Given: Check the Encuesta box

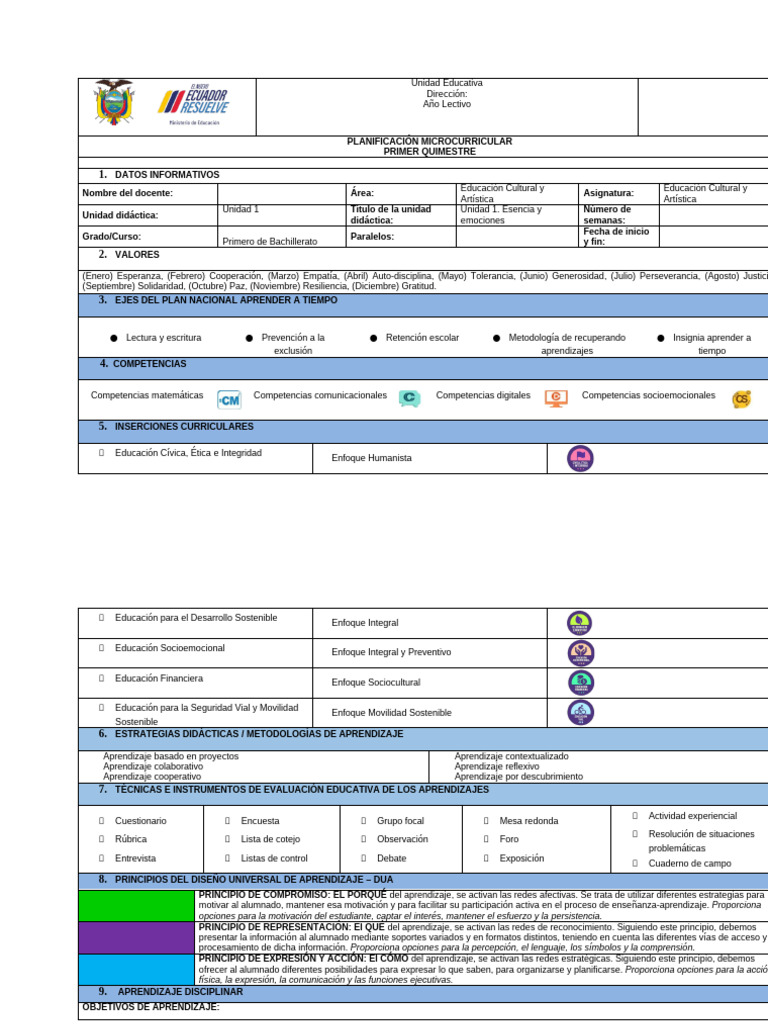Looking at the screenshot, I should (227, 821).
